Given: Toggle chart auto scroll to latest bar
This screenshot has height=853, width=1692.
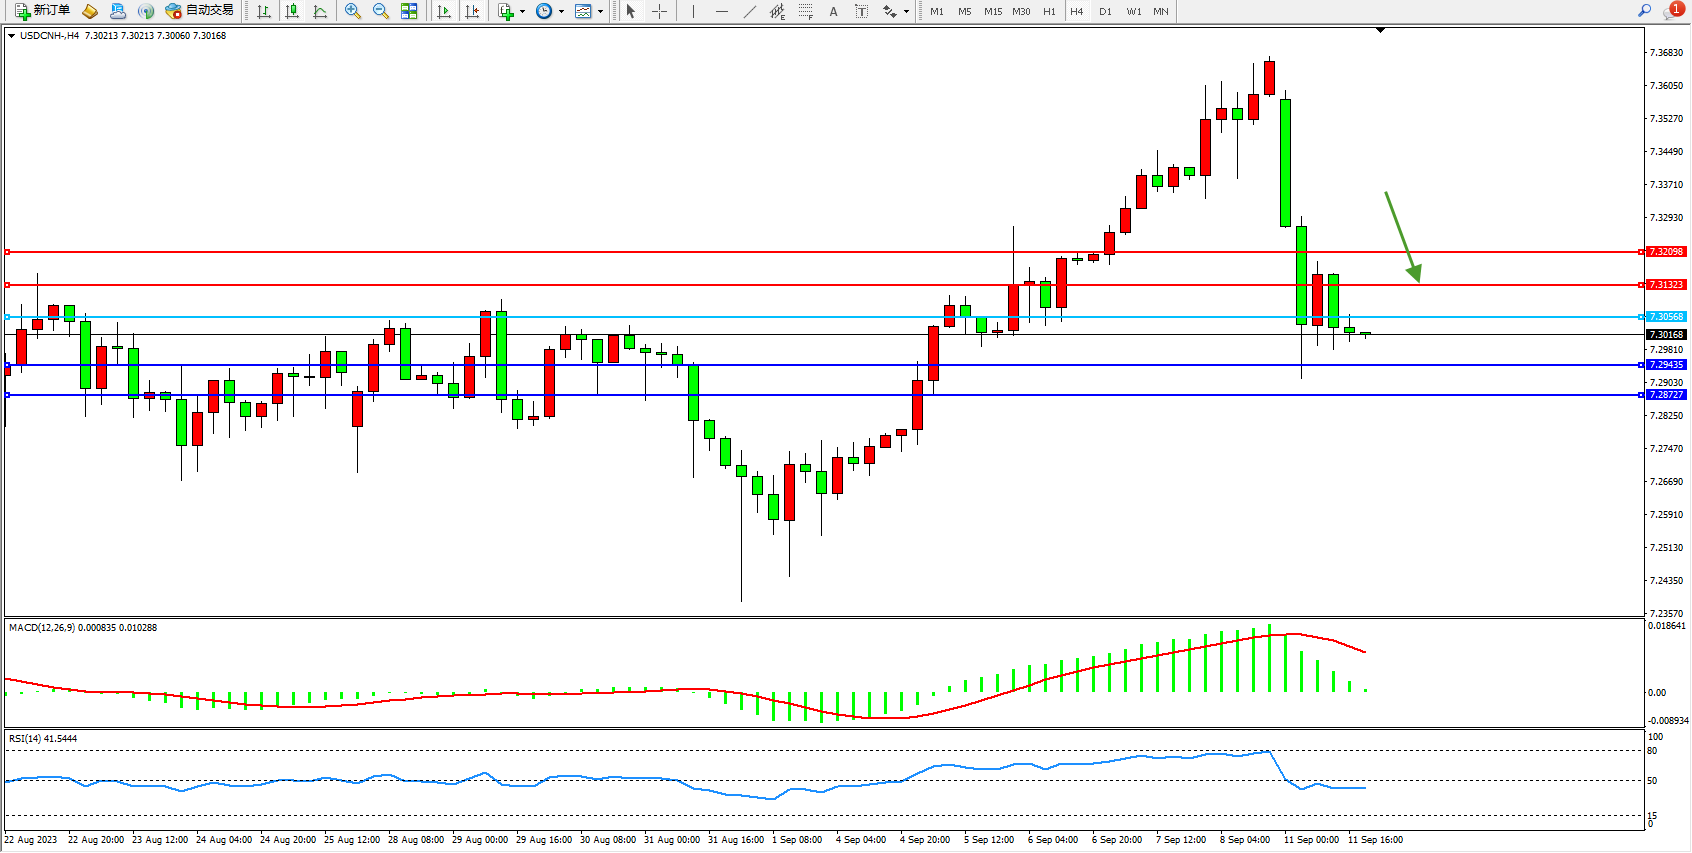Looking at the screenshot, I should (444, 11).
